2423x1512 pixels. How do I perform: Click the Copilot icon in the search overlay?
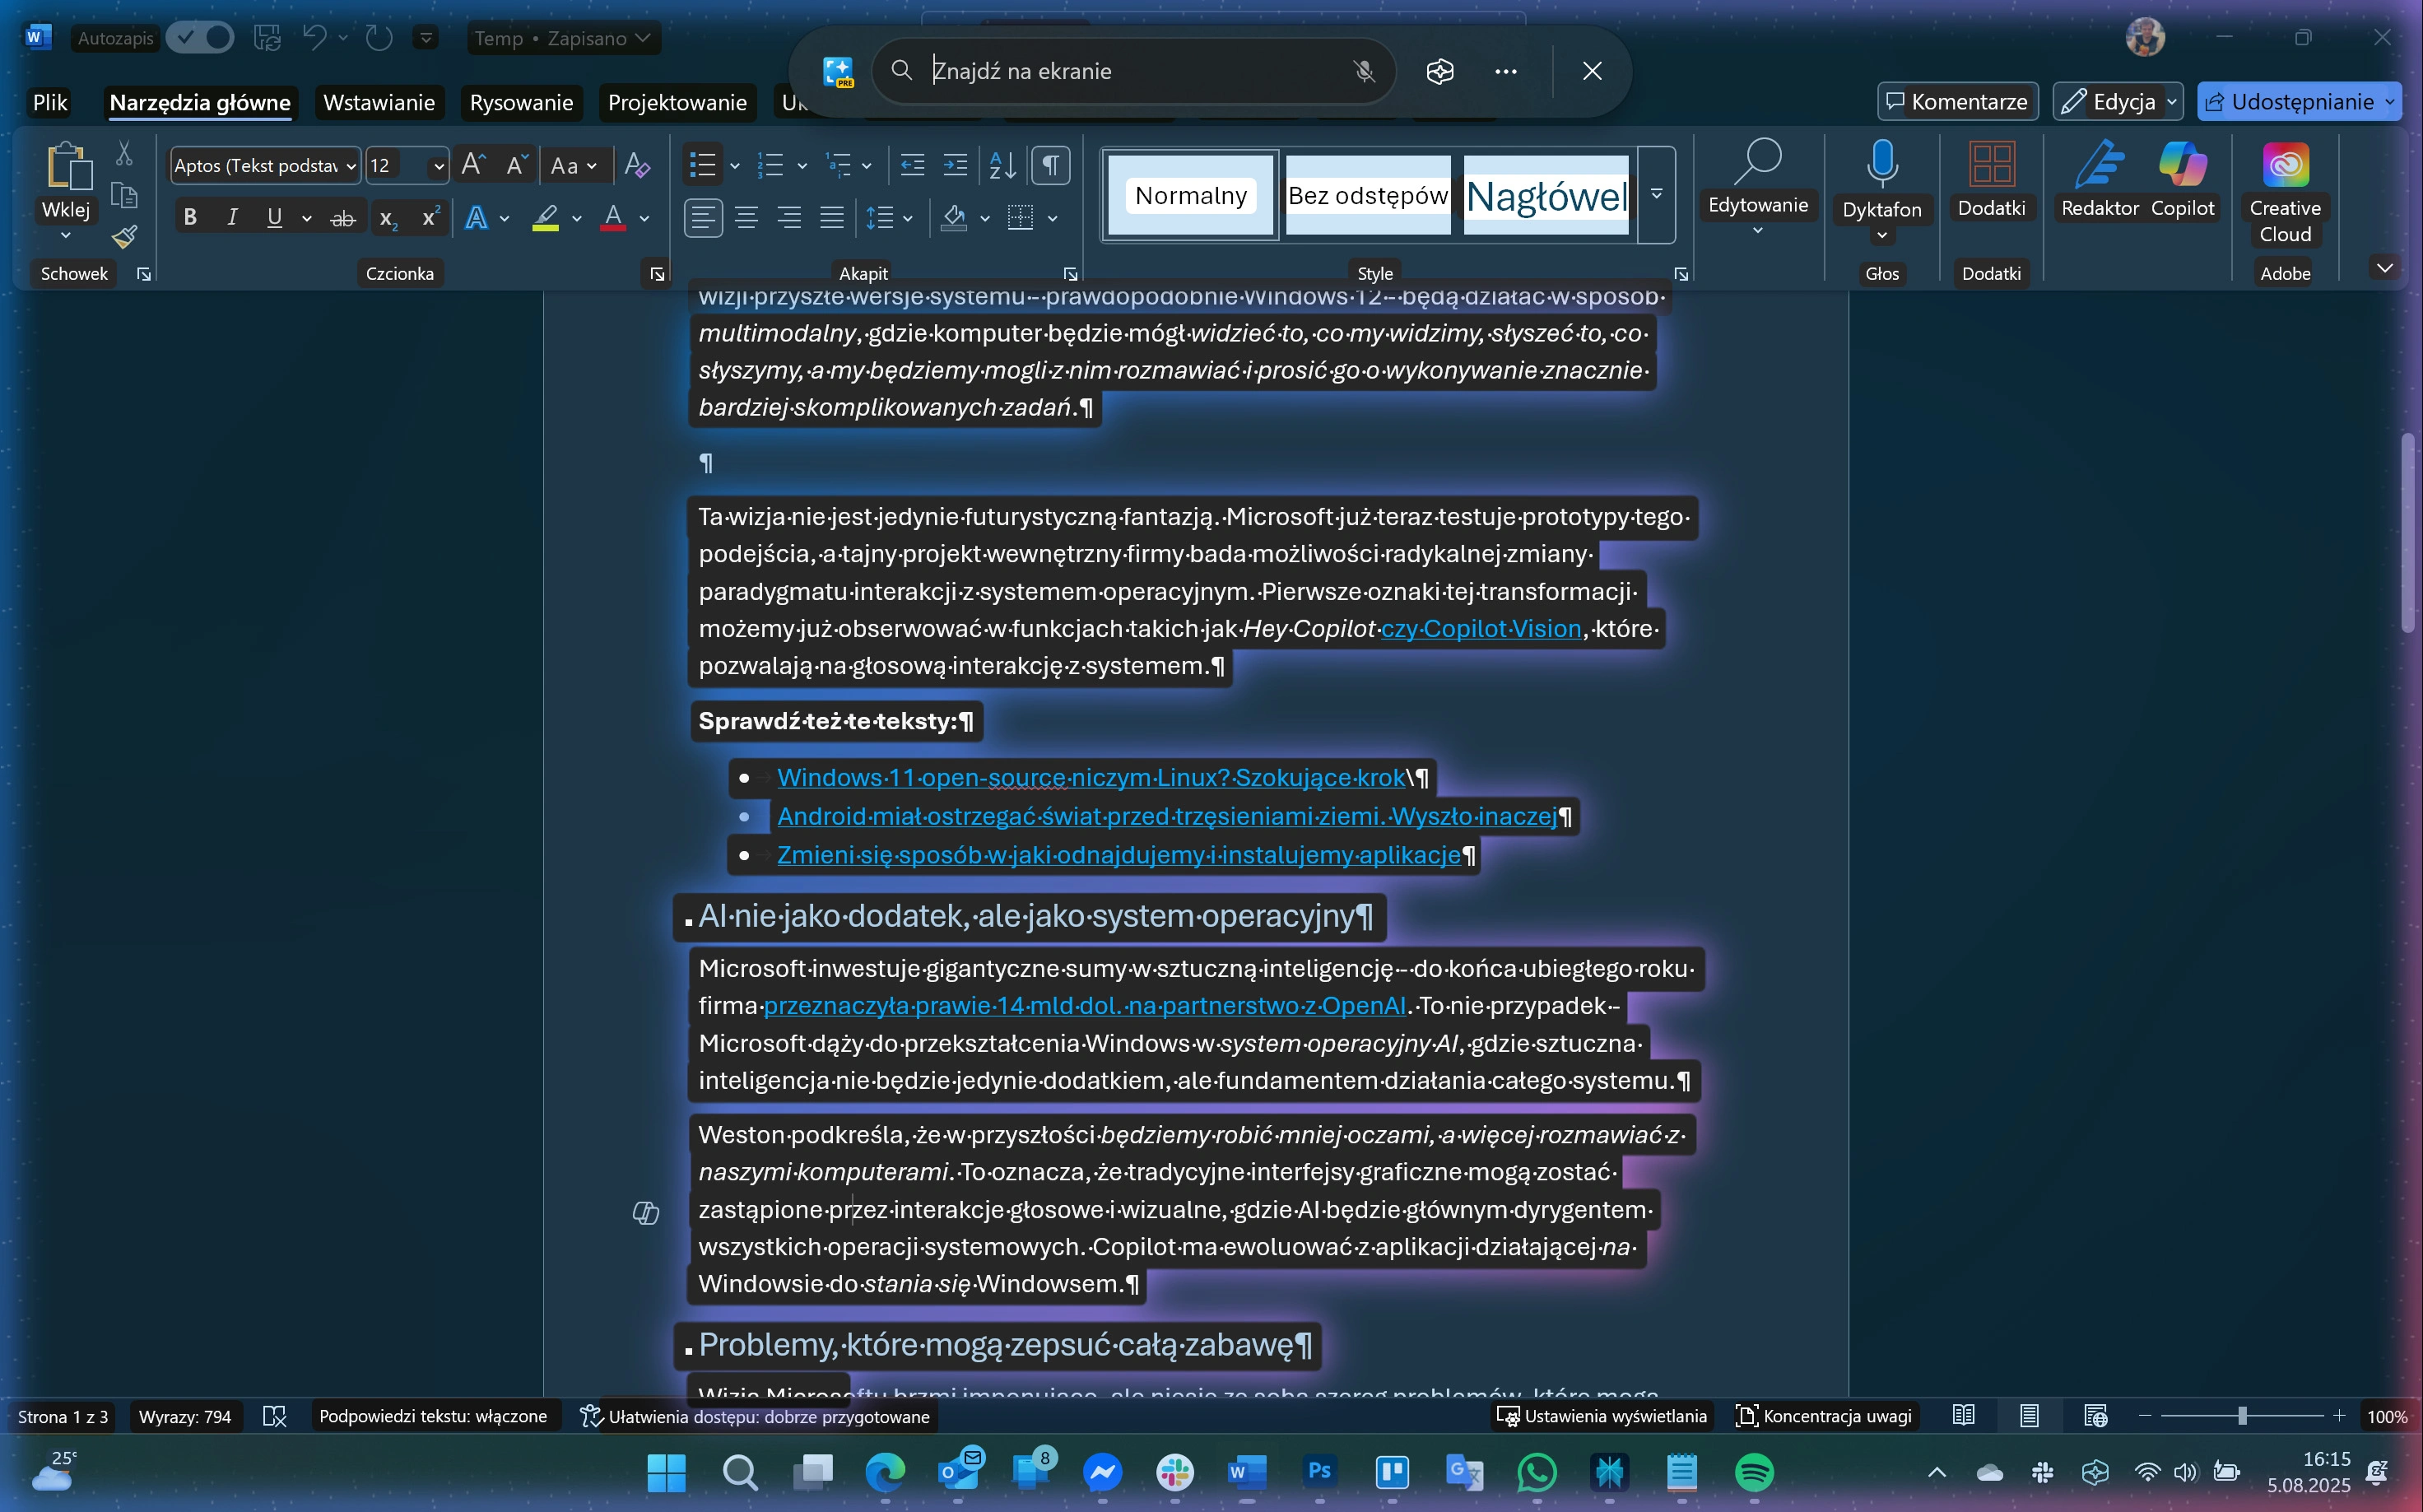[1440, 71]
